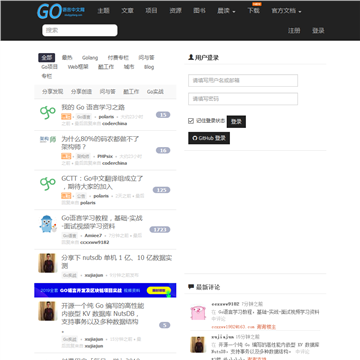Open Go语言 node tag under 我的 Go post
Screen dimensions: 360x360
click(83, 117)
